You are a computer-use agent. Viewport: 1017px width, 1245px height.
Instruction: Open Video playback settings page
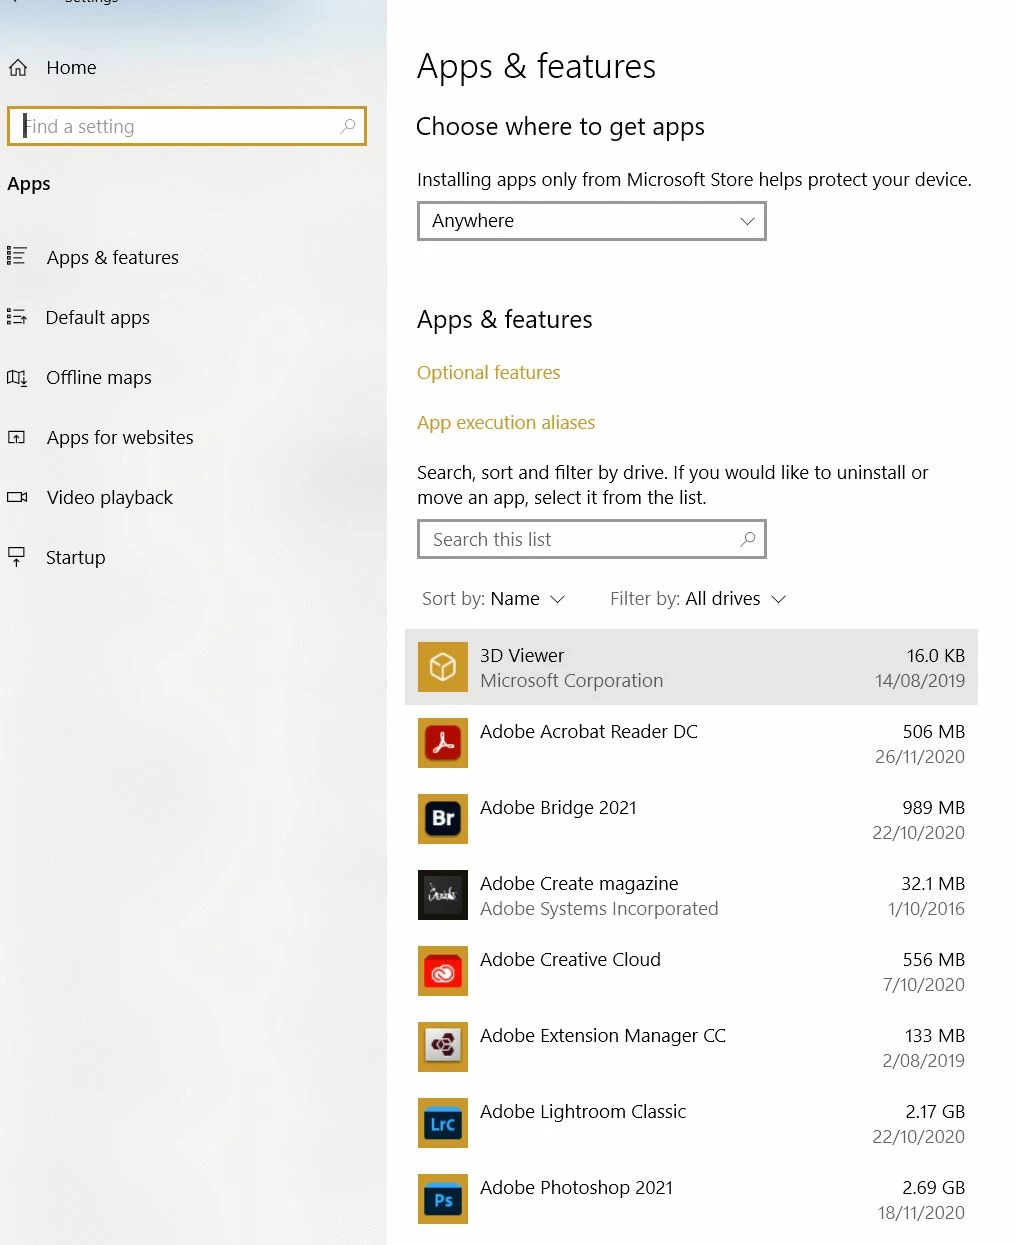click(x=110, y=497)
